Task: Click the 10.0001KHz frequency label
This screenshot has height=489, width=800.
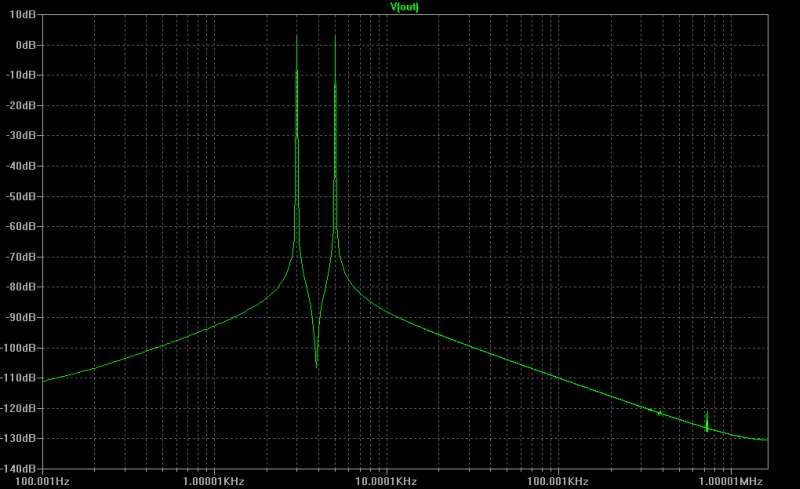Action: pyautogui.click(x=386, y=481)
